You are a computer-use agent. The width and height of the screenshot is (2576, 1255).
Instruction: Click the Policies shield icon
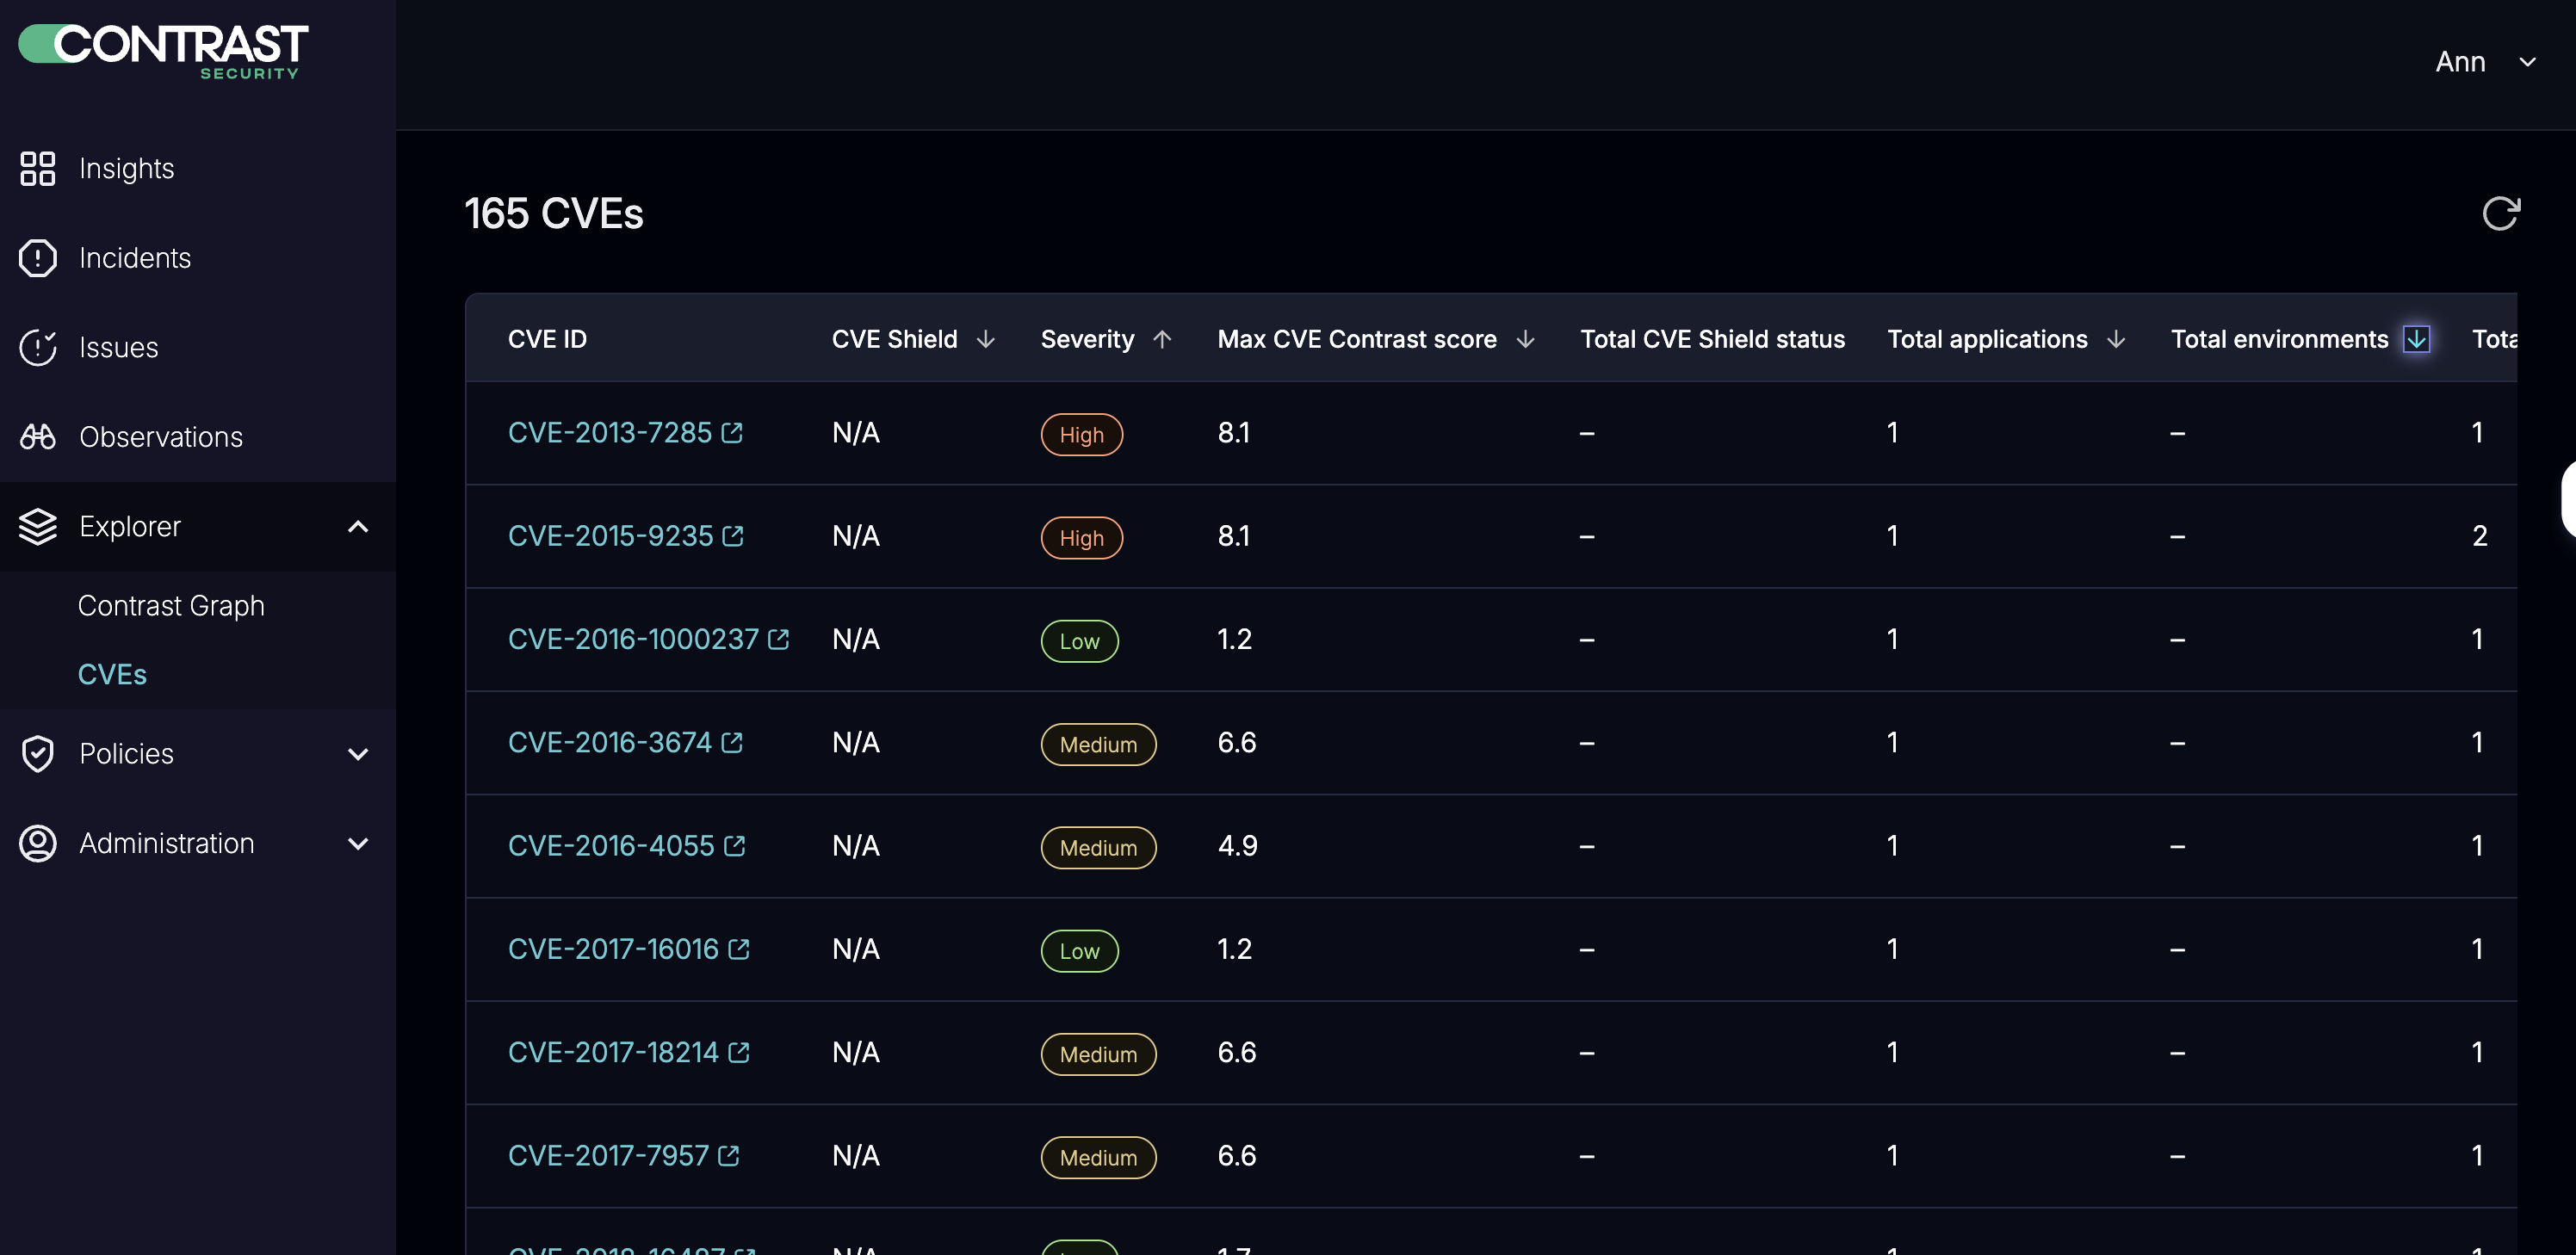pyautogui.click(x=38, y=753)
